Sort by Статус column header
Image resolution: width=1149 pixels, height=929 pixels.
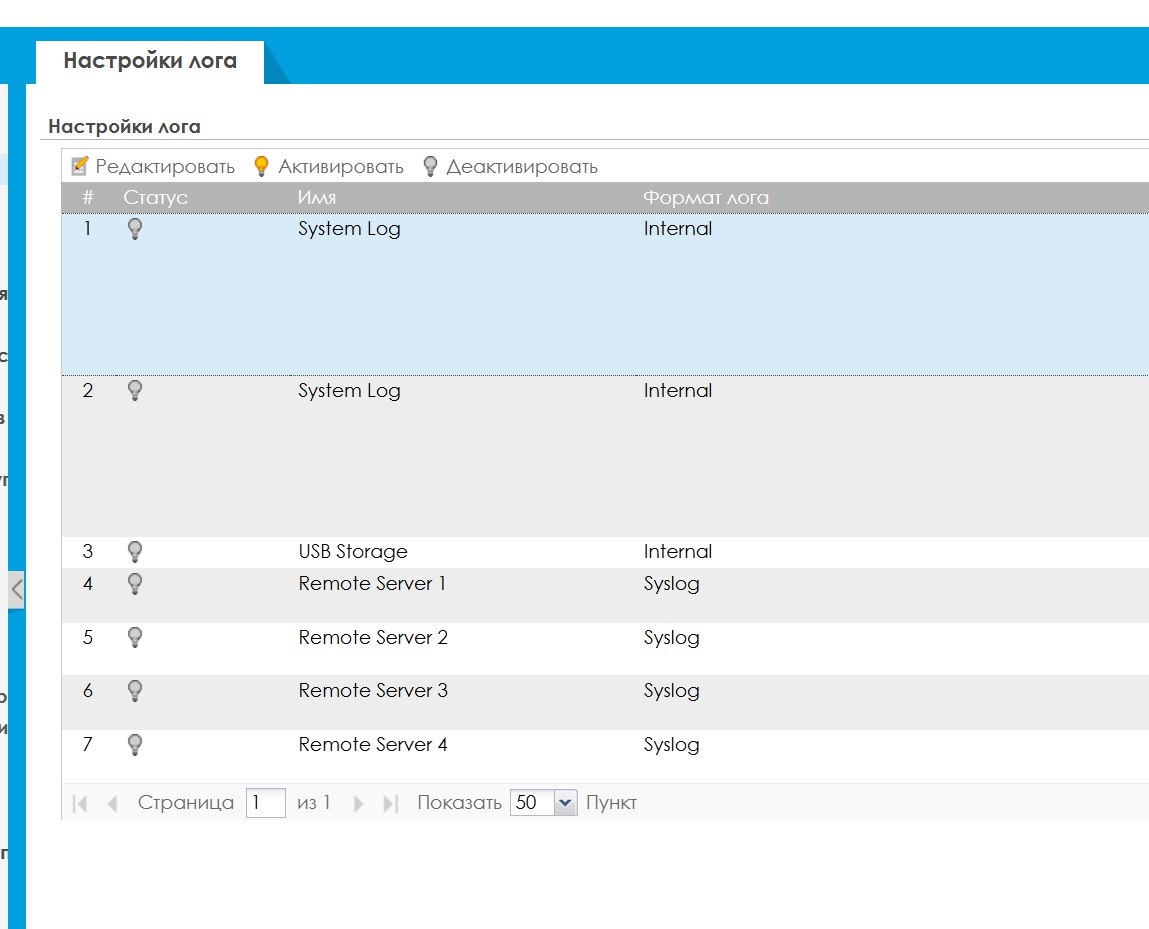[155, 198]
